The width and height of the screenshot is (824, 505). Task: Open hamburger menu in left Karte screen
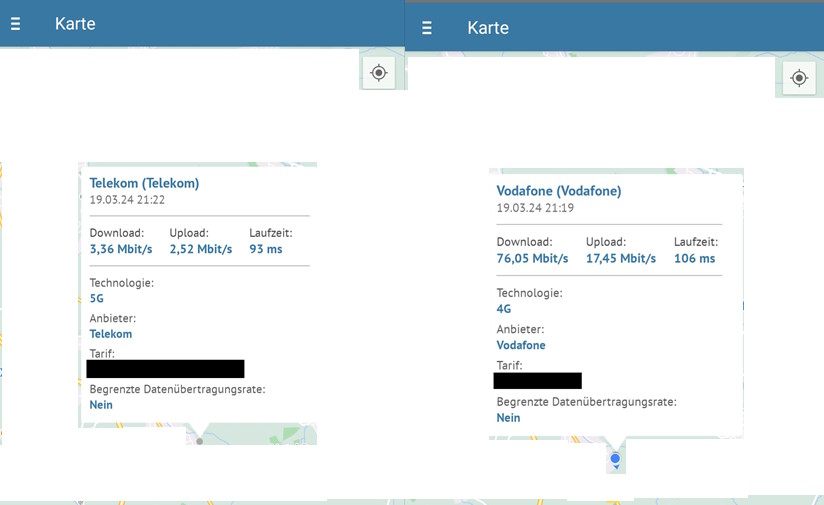coord(16,24)
